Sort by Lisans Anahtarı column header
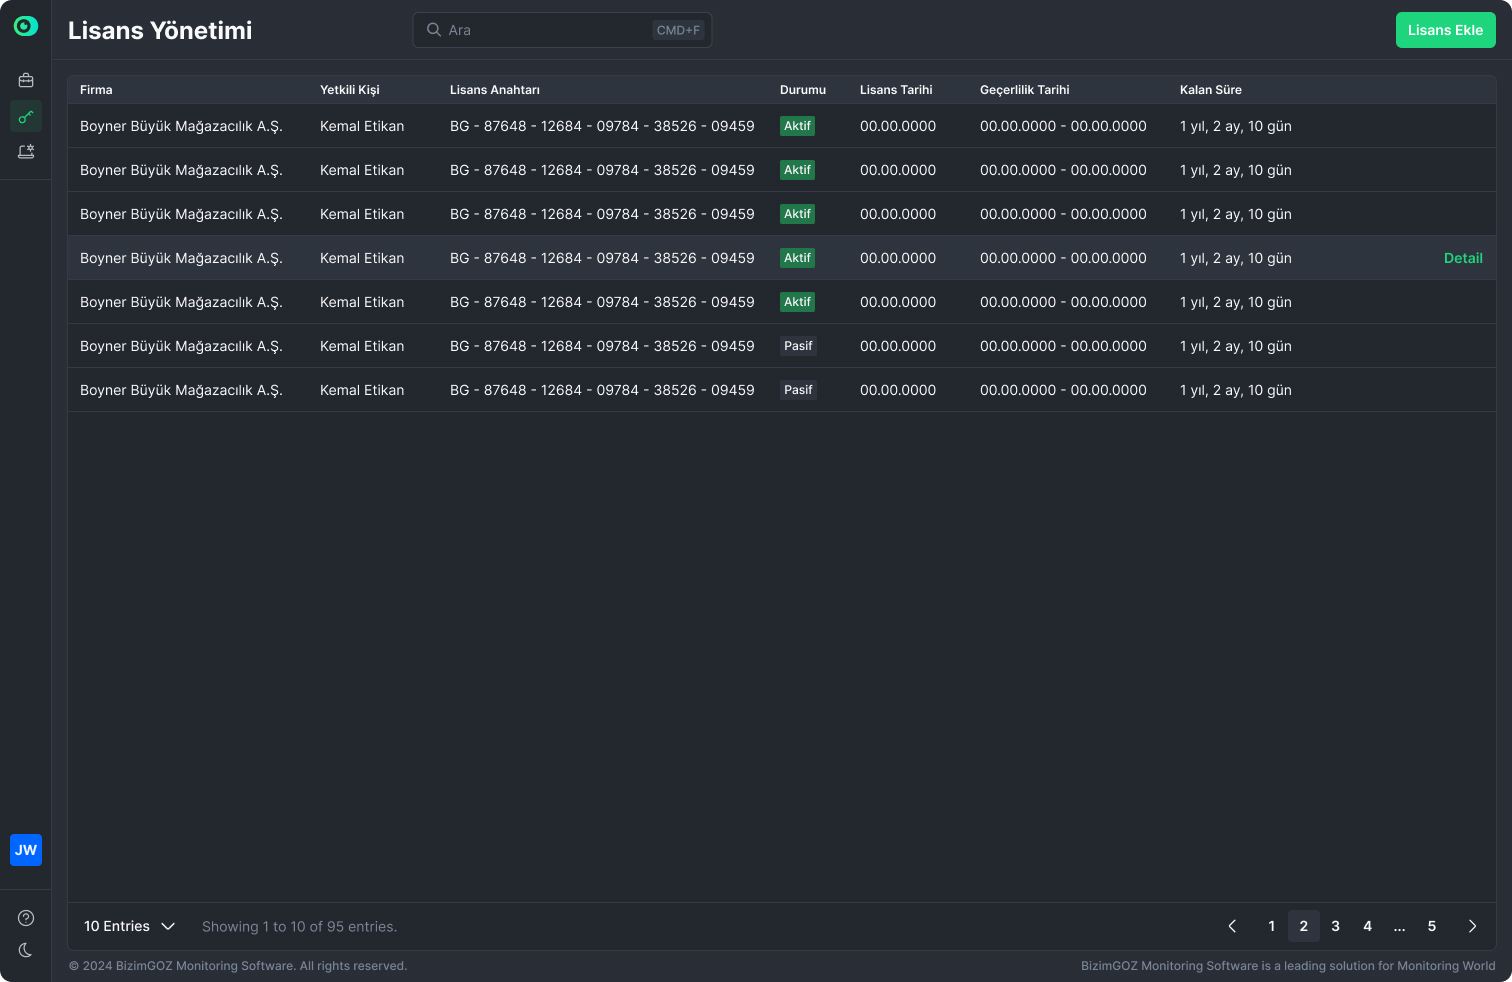This screenshot has width=1512, height=982. pyautogui.click(x=495, y=90)
